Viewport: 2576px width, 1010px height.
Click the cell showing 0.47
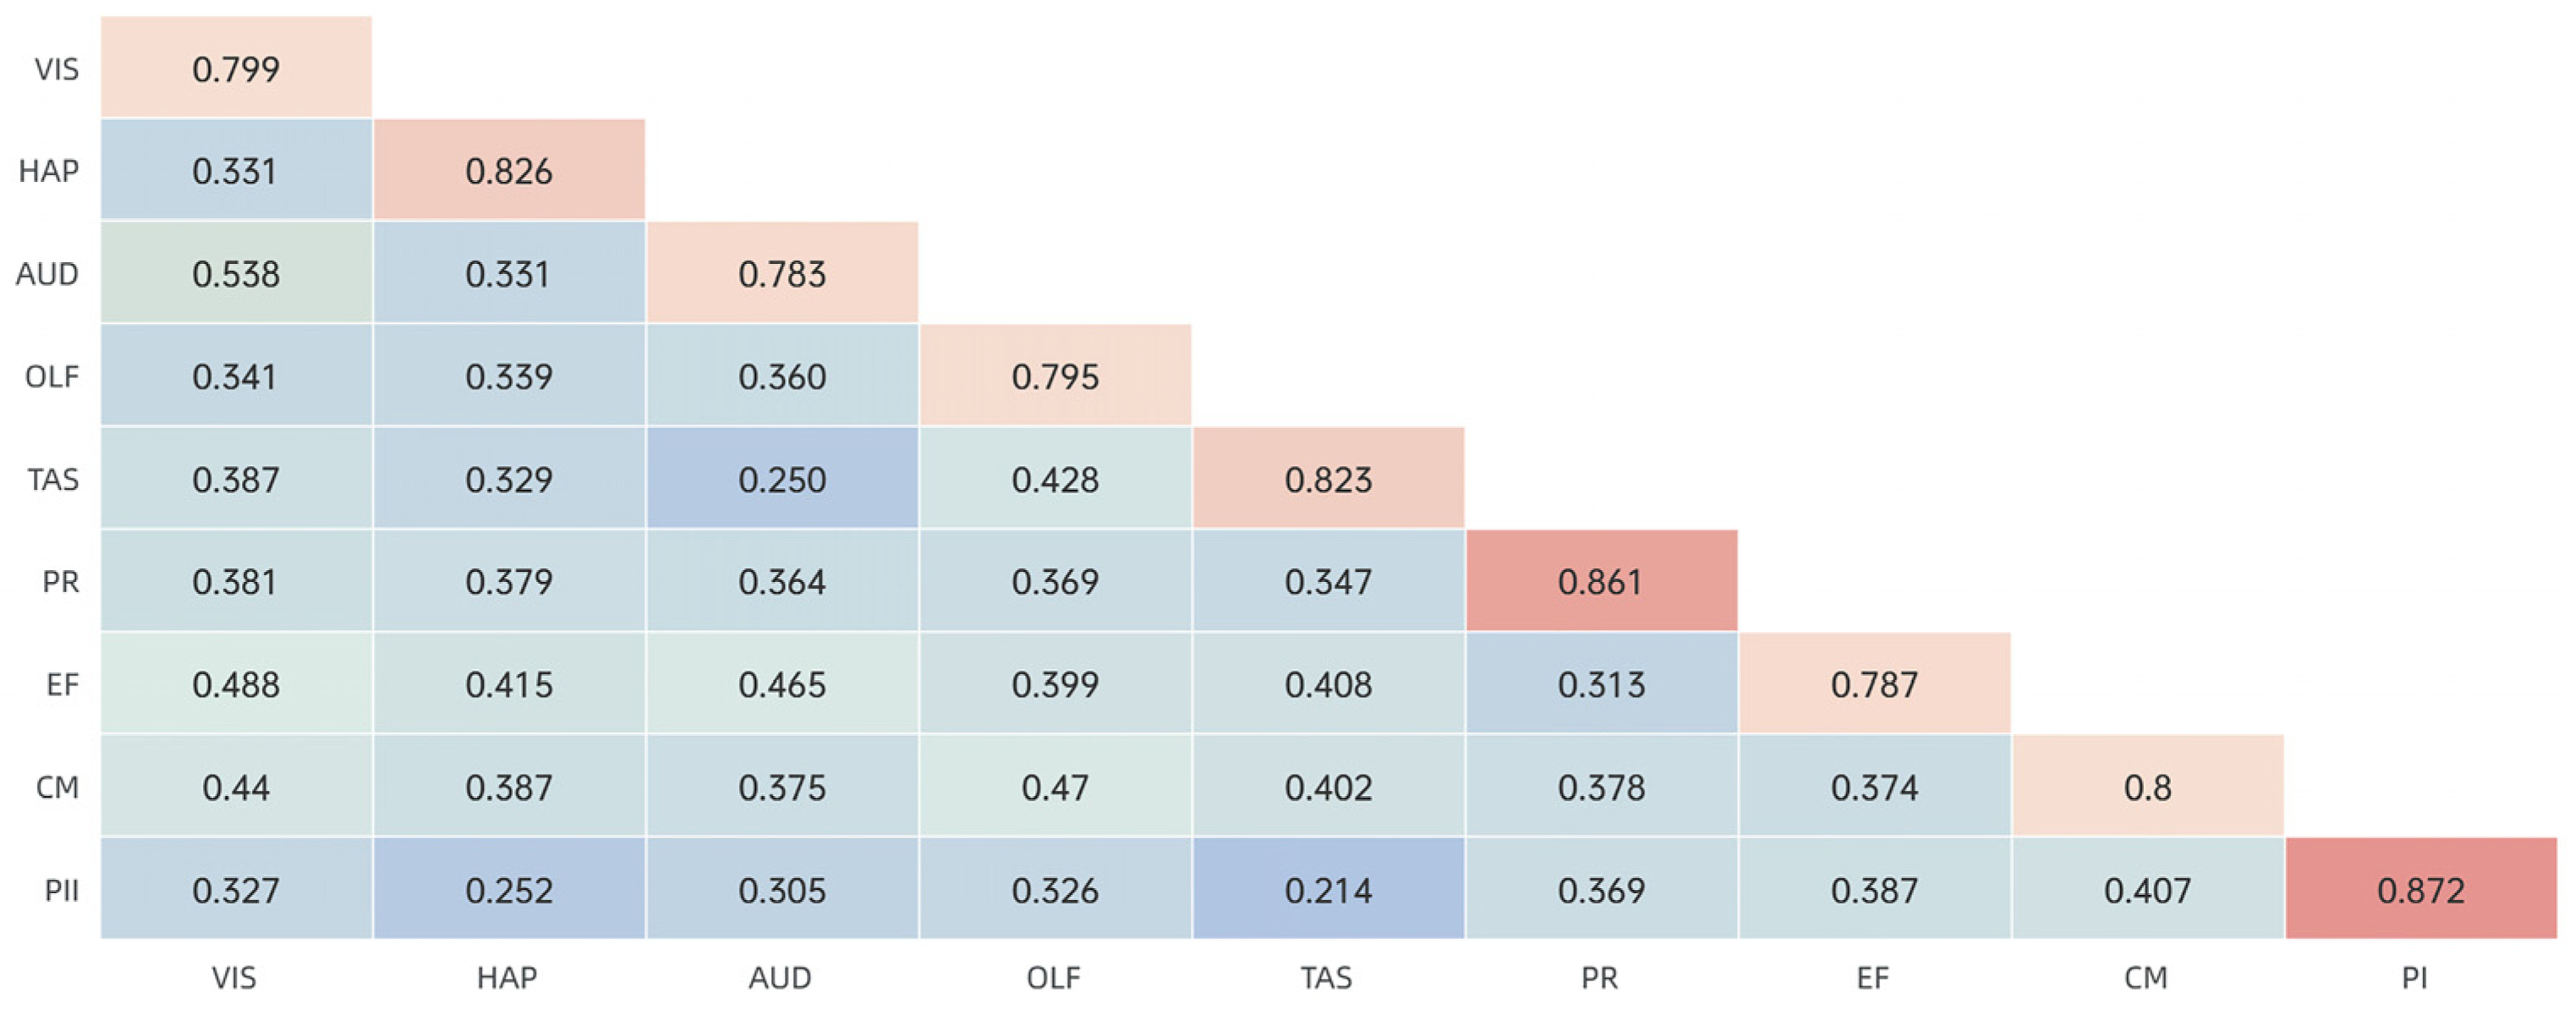[x=1055, y=787]
